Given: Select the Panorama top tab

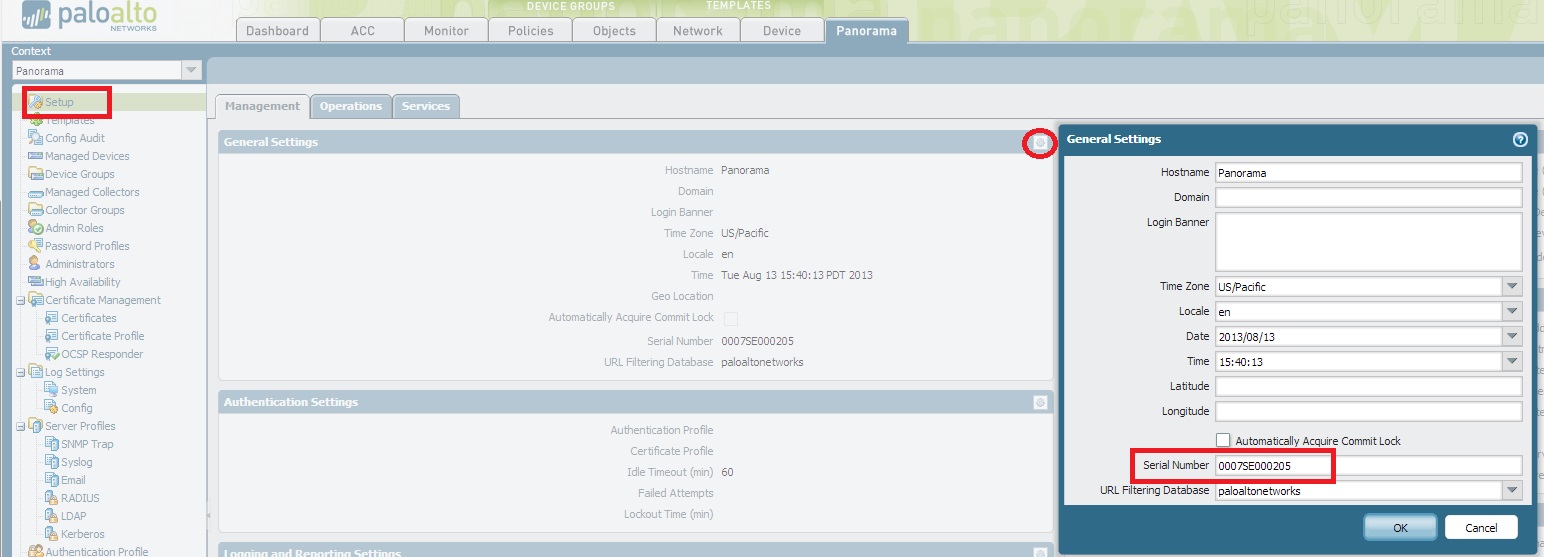Looking at the screenshot, I should [x=866, y=30].
